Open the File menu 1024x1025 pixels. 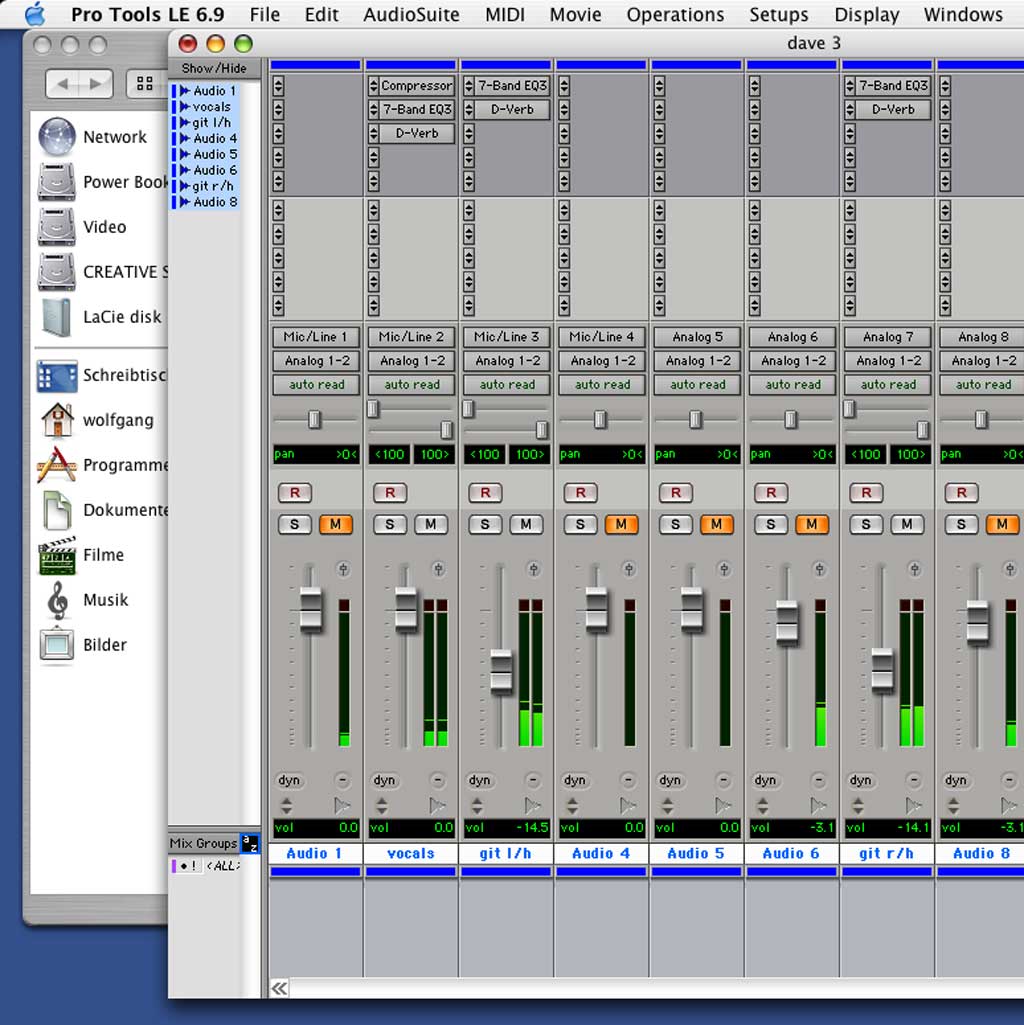tap(265, 14)
